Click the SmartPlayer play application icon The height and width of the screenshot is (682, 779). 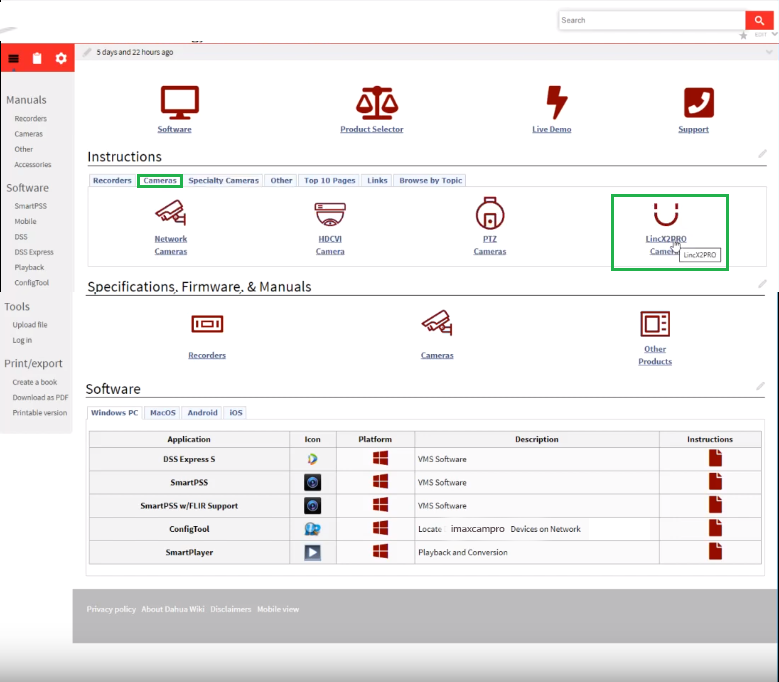[312, 552]
